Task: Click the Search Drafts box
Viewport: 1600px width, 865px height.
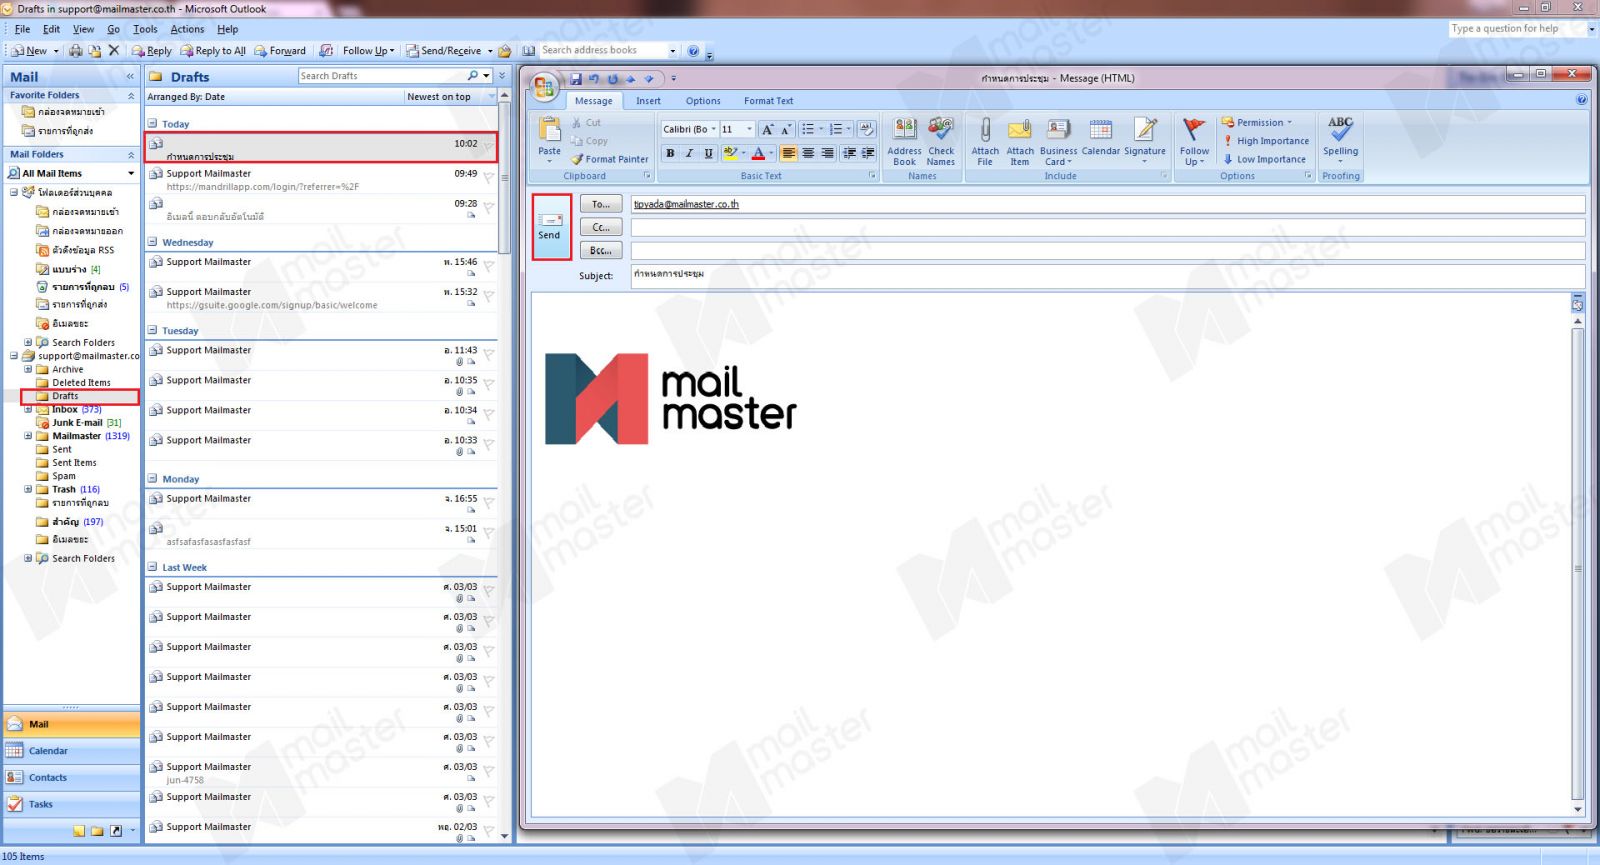Action: [x=381, y=76]
